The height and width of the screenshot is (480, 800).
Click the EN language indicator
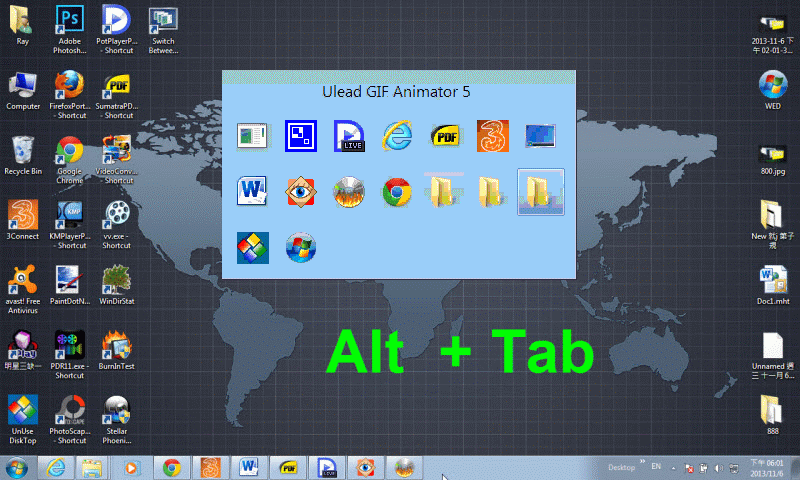point(656,466)
